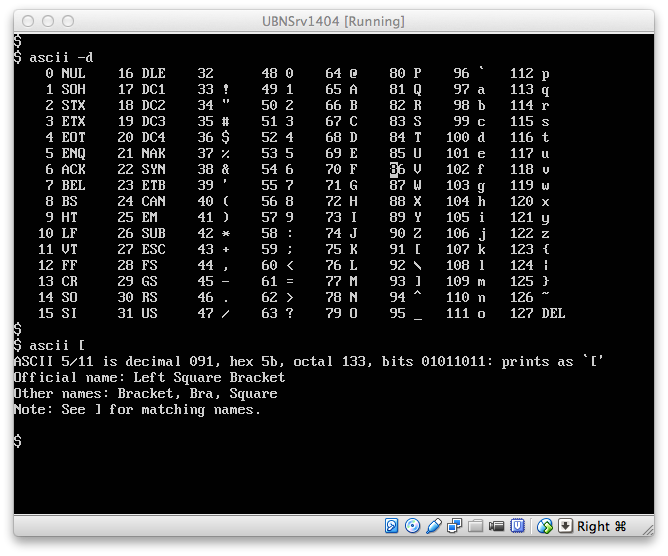This screenshot has width=668, height=556.
Task: Click the 'ascii [' command line
Action: 57,346
